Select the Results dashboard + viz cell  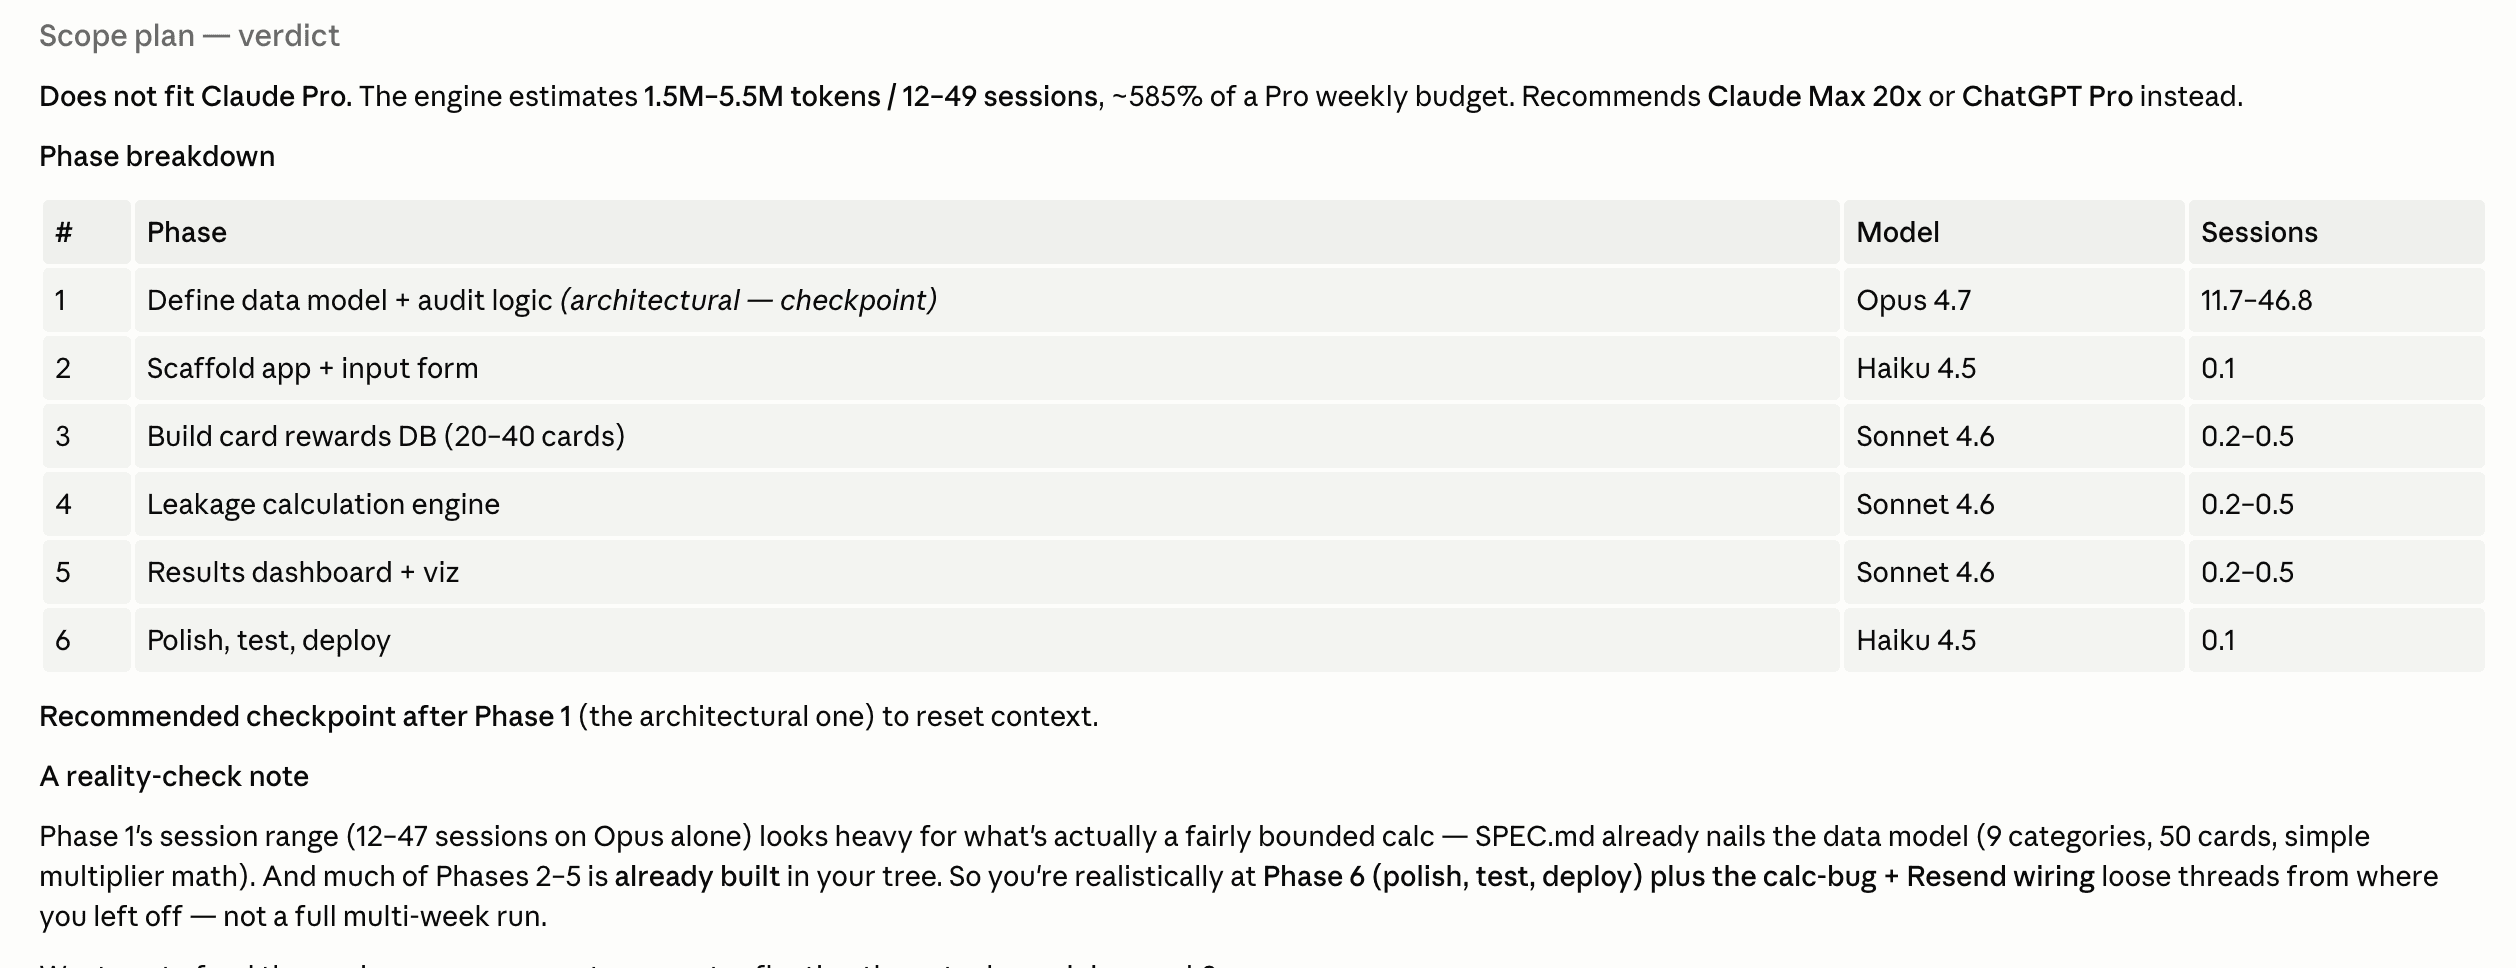[986, 572]
